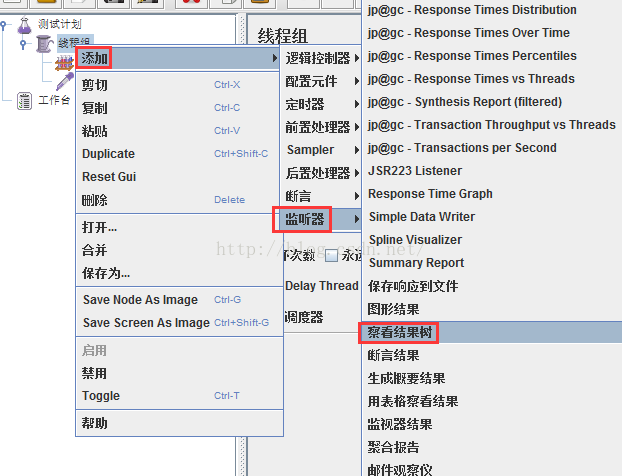Viewport: 622px width, 476px height.
Task: Add 察看结果树 listener
Action: 492,332
